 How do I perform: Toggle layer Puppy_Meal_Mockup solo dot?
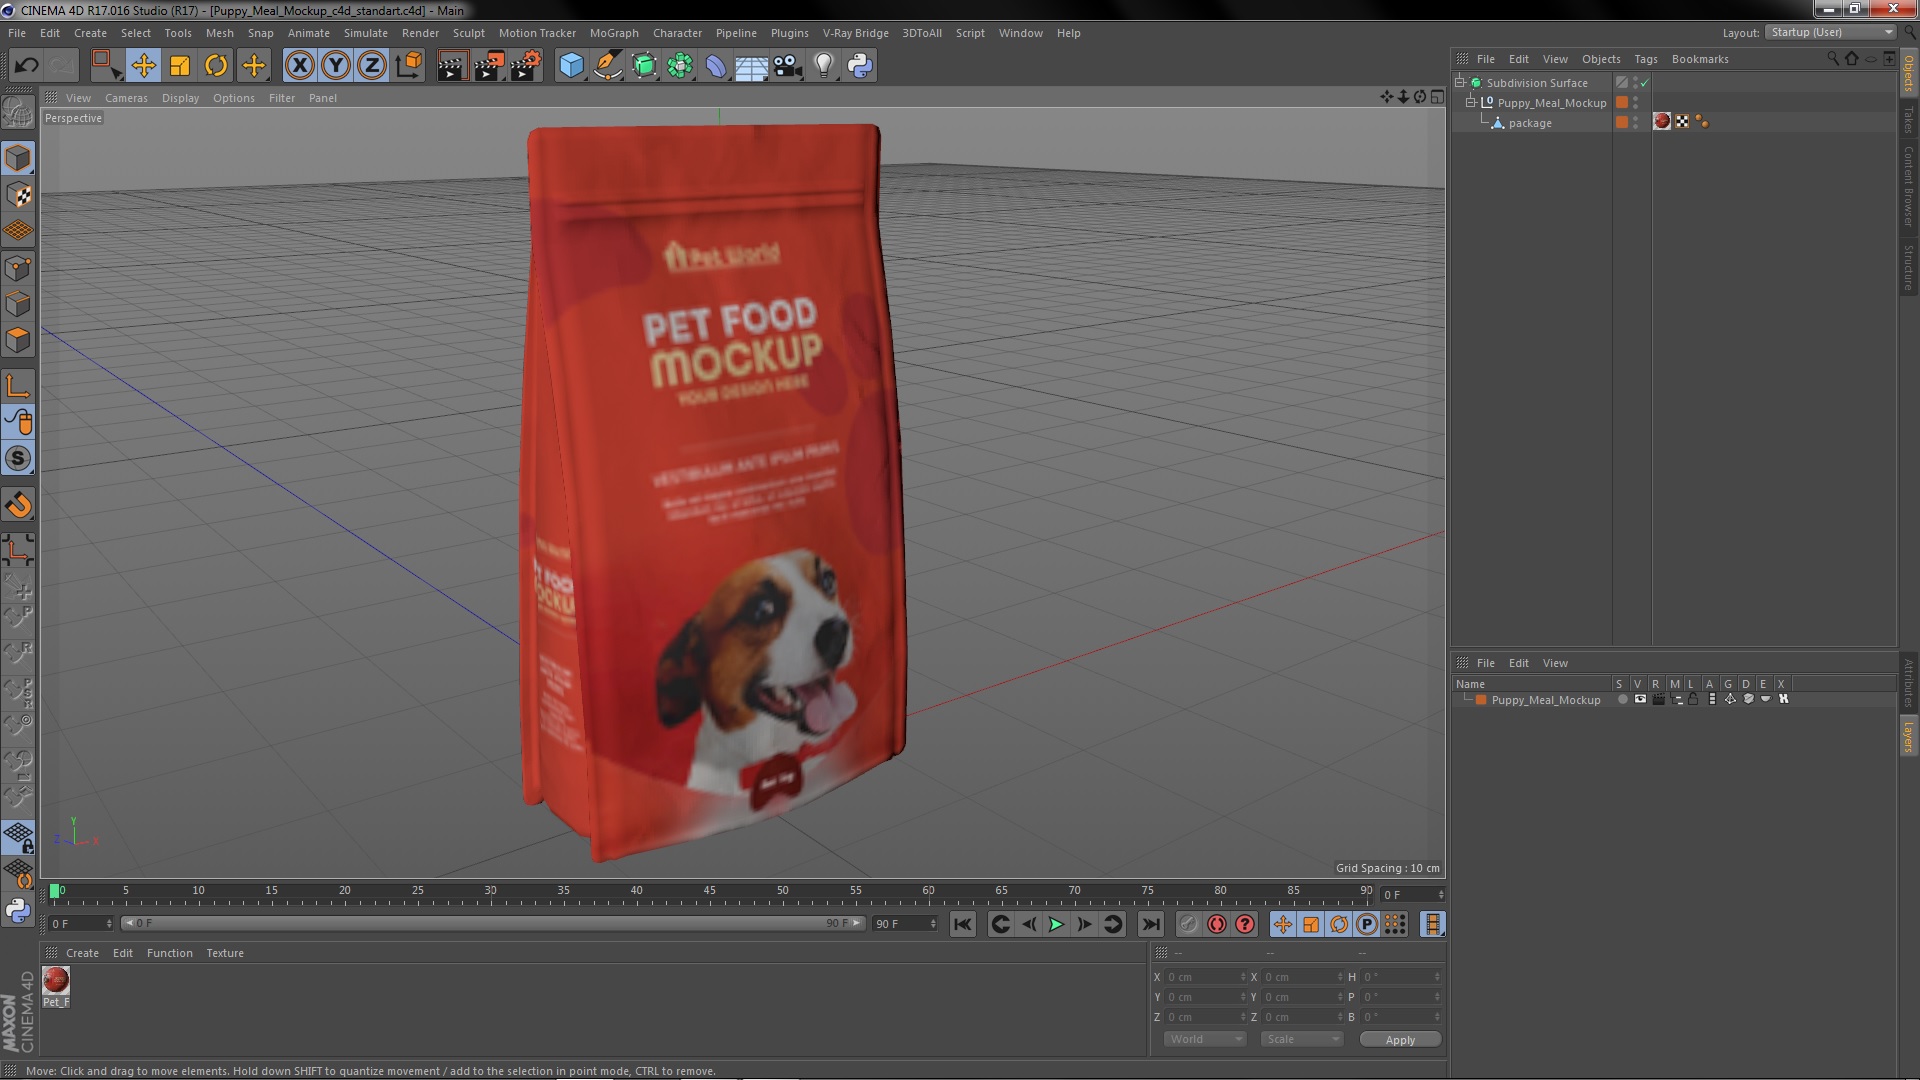pyautogui.click(x=1622, y=700)
